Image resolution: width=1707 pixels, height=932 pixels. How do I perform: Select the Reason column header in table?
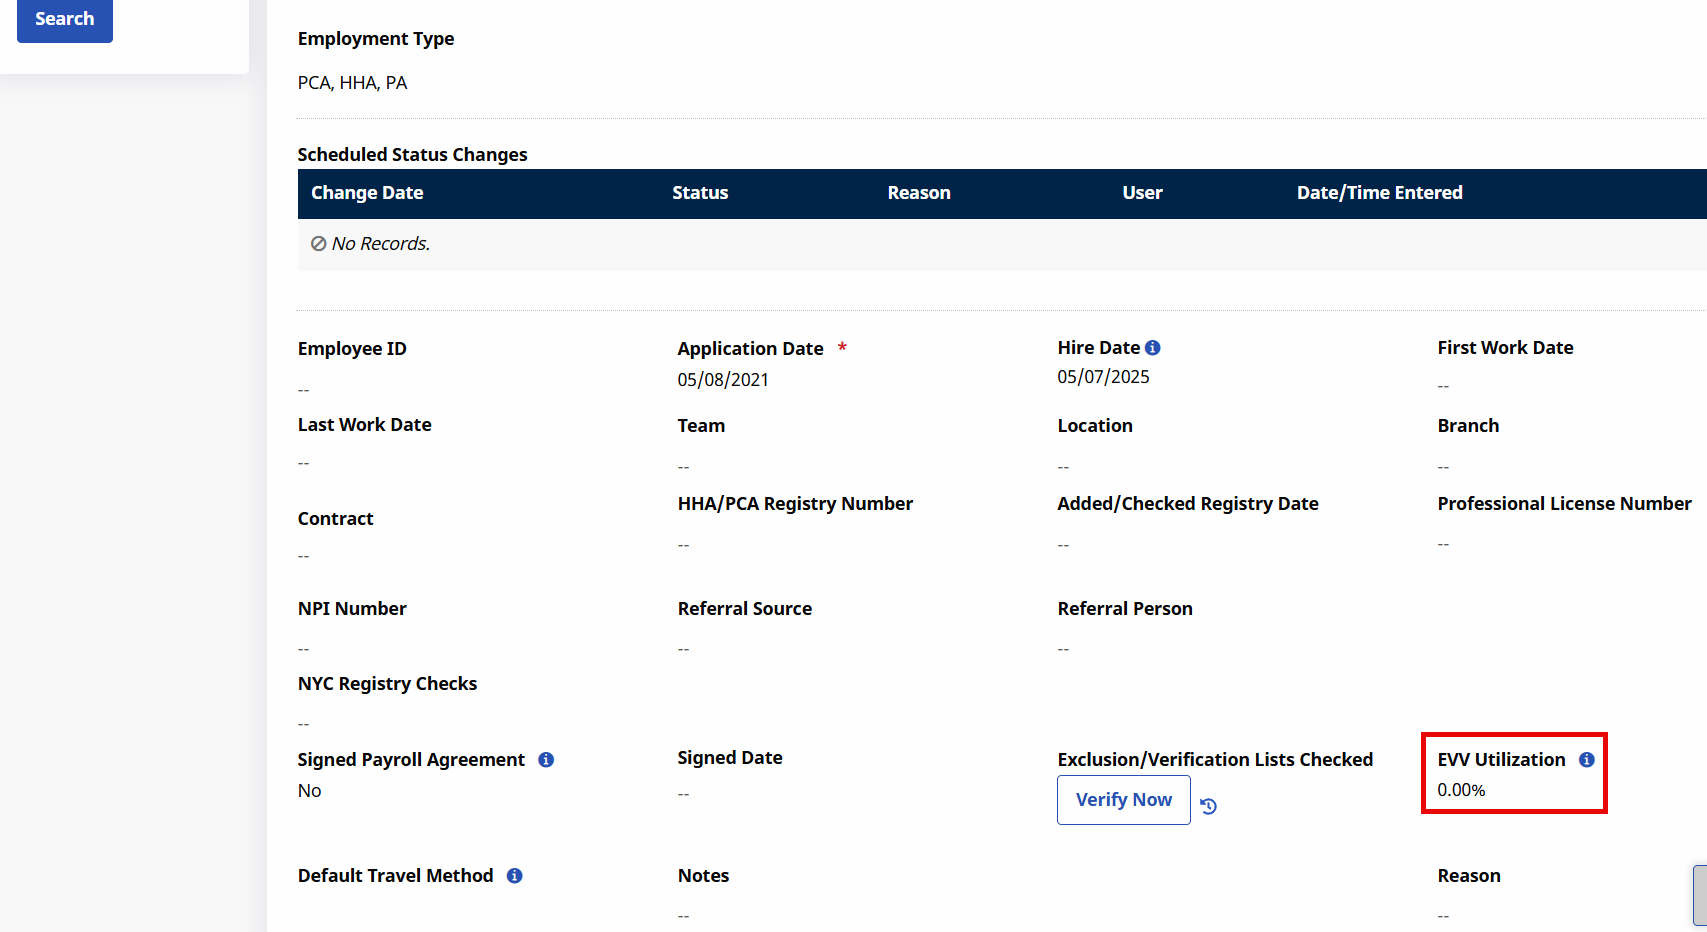pos(919,193)
